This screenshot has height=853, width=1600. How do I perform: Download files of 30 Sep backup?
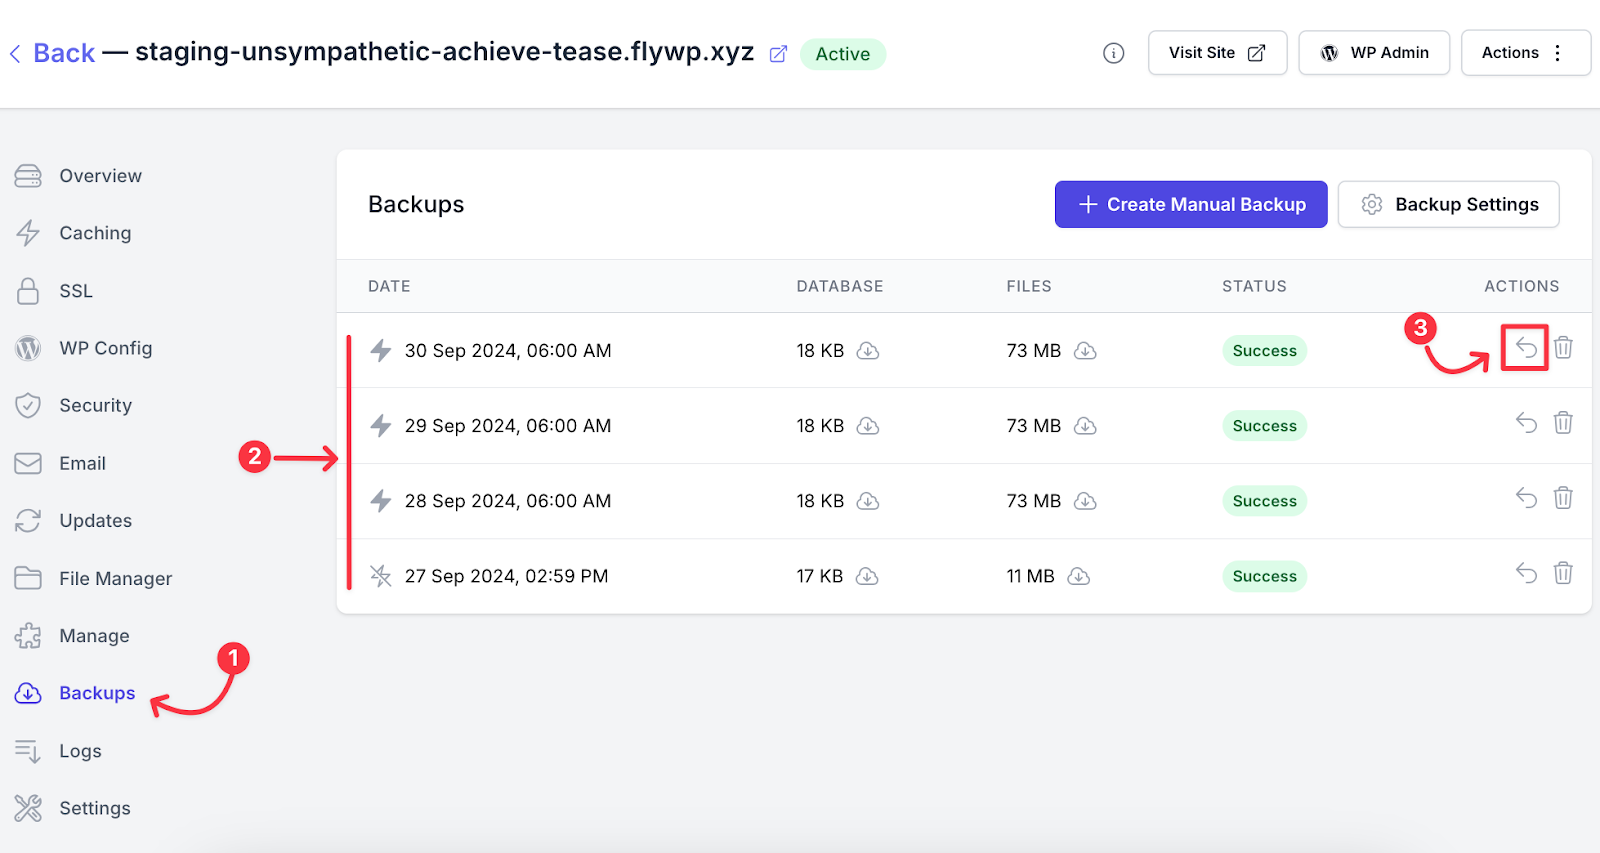pyautogui.click(x=1085, y=351)
